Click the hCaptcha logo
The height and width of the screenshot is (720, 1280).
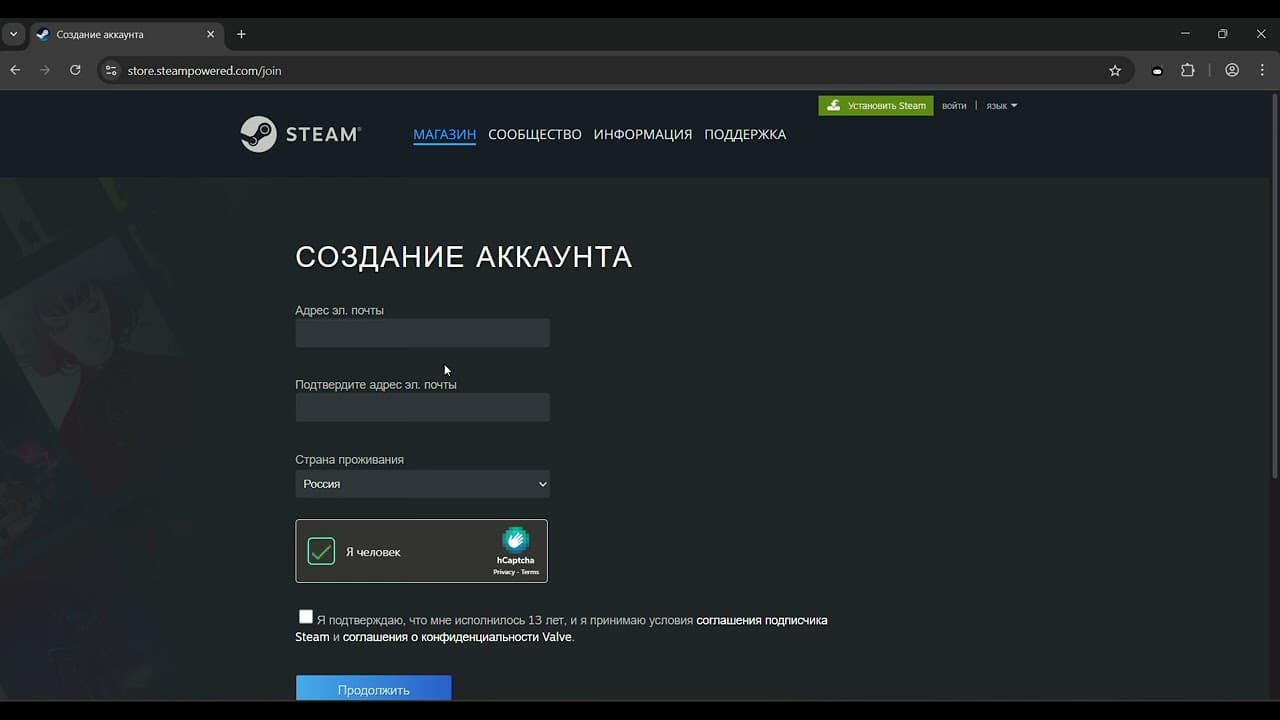pyautogui.click(x=515, y=540)
